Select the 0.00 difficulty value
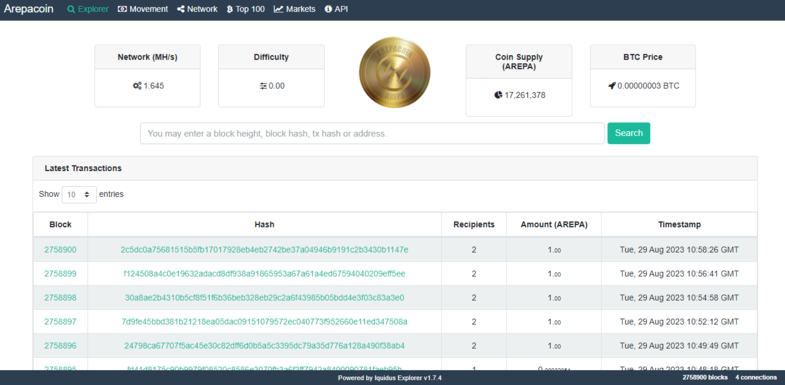785x385 pixels. [277, 86]
